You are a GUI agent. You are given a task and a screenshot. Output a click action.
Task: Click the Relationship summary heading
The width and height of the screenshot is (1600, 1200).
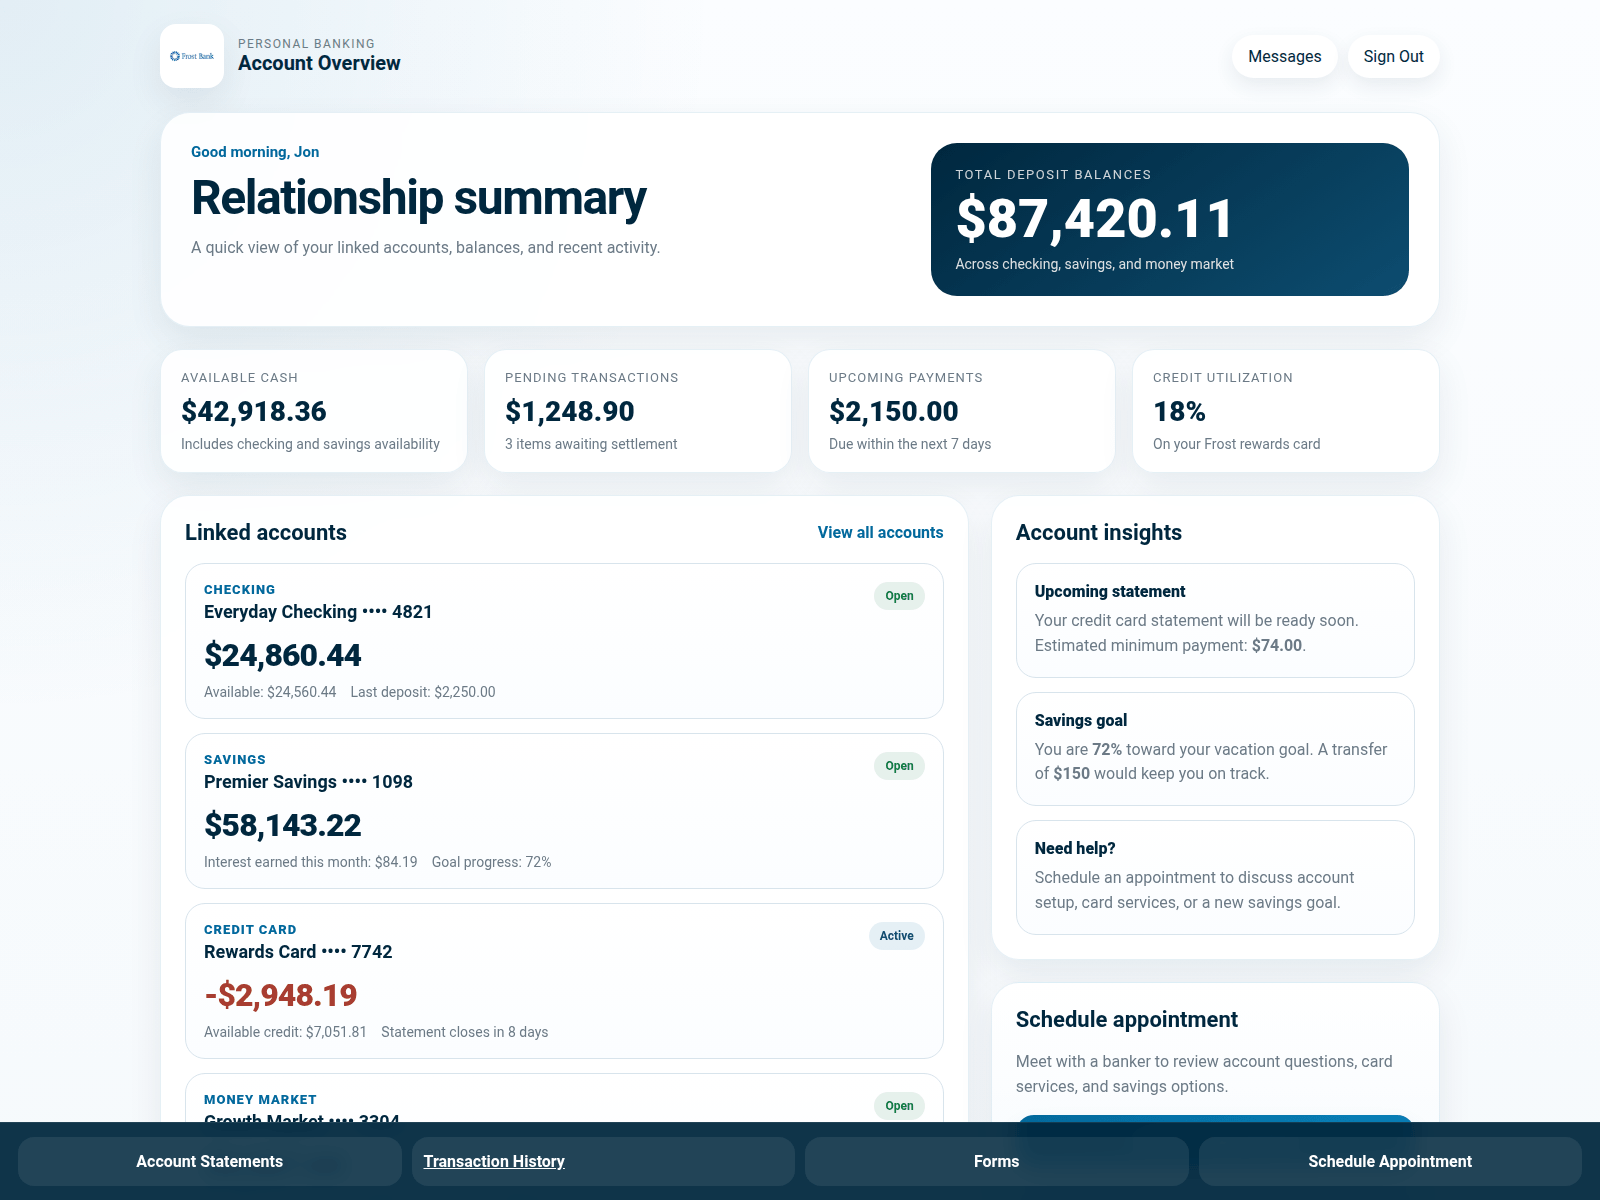tap(419, 198)
